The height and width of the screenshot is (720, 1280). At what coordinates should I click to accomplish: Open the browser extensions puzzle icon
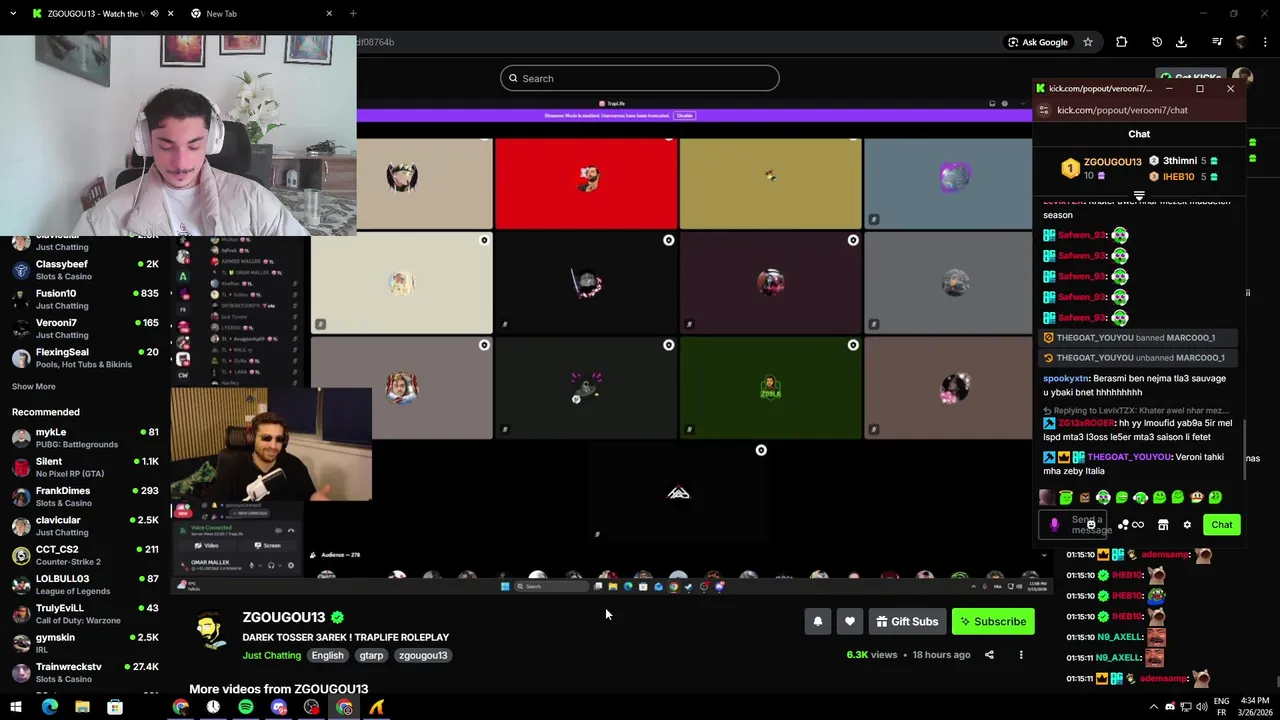click(1121, 42)
